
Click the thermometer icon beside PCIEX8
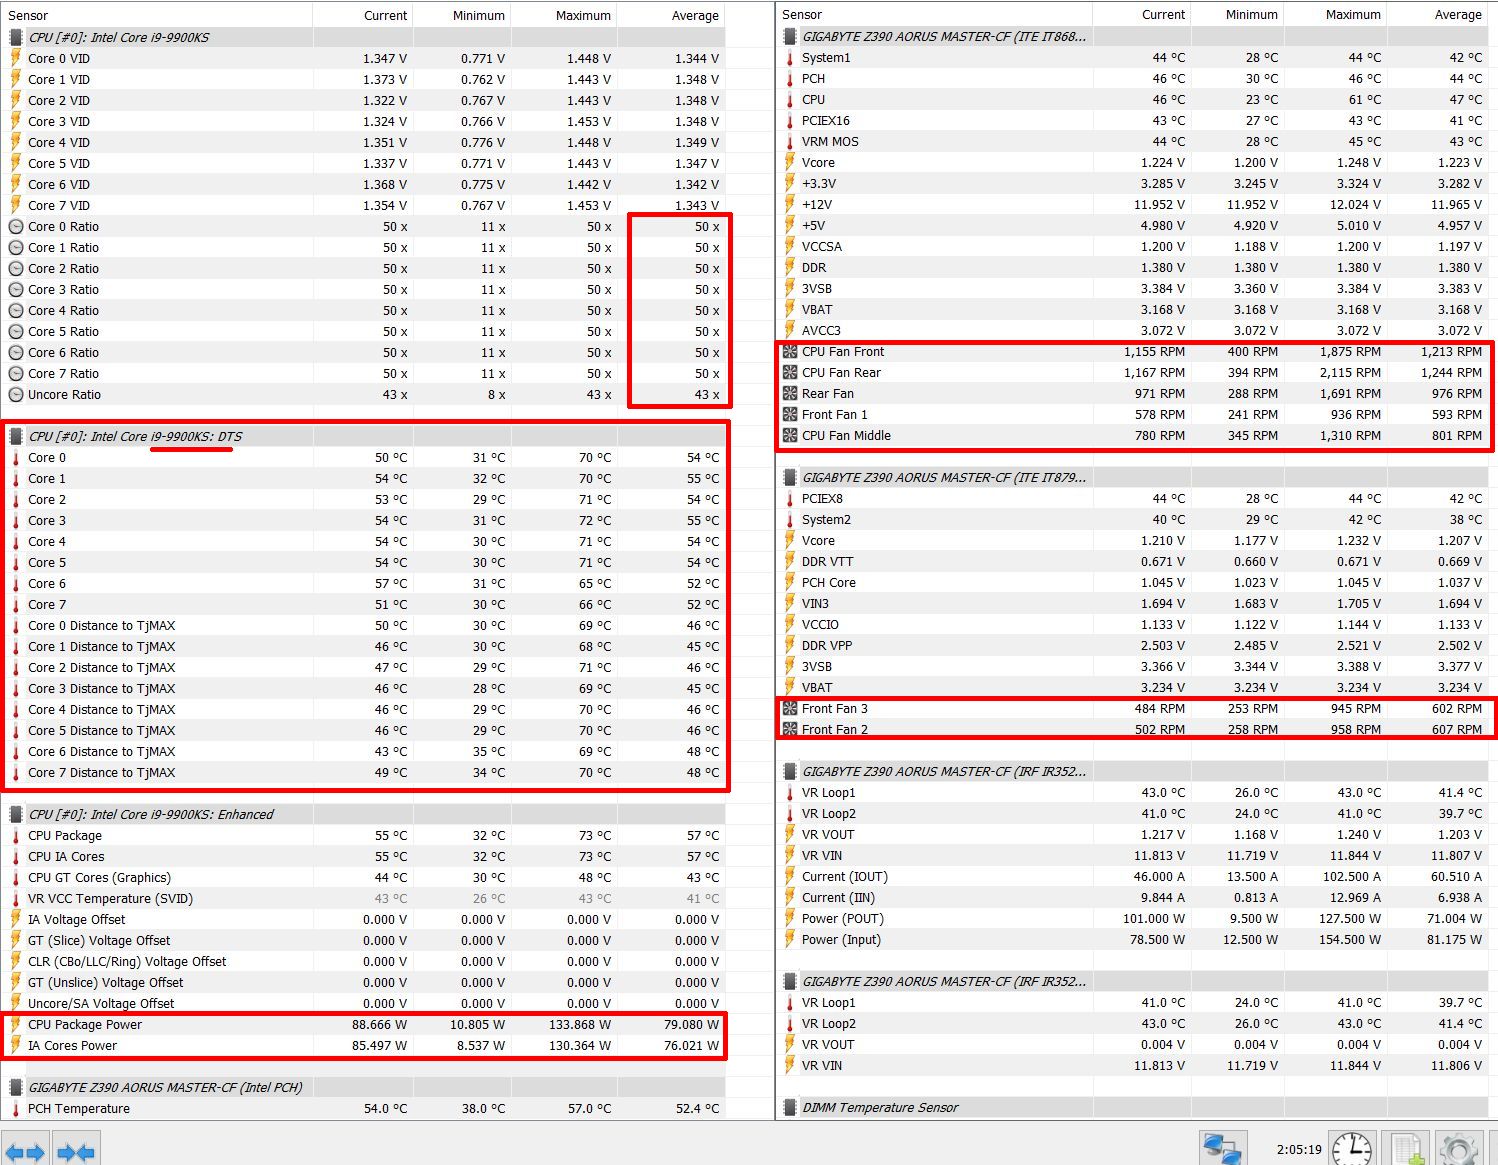[790, 499]
